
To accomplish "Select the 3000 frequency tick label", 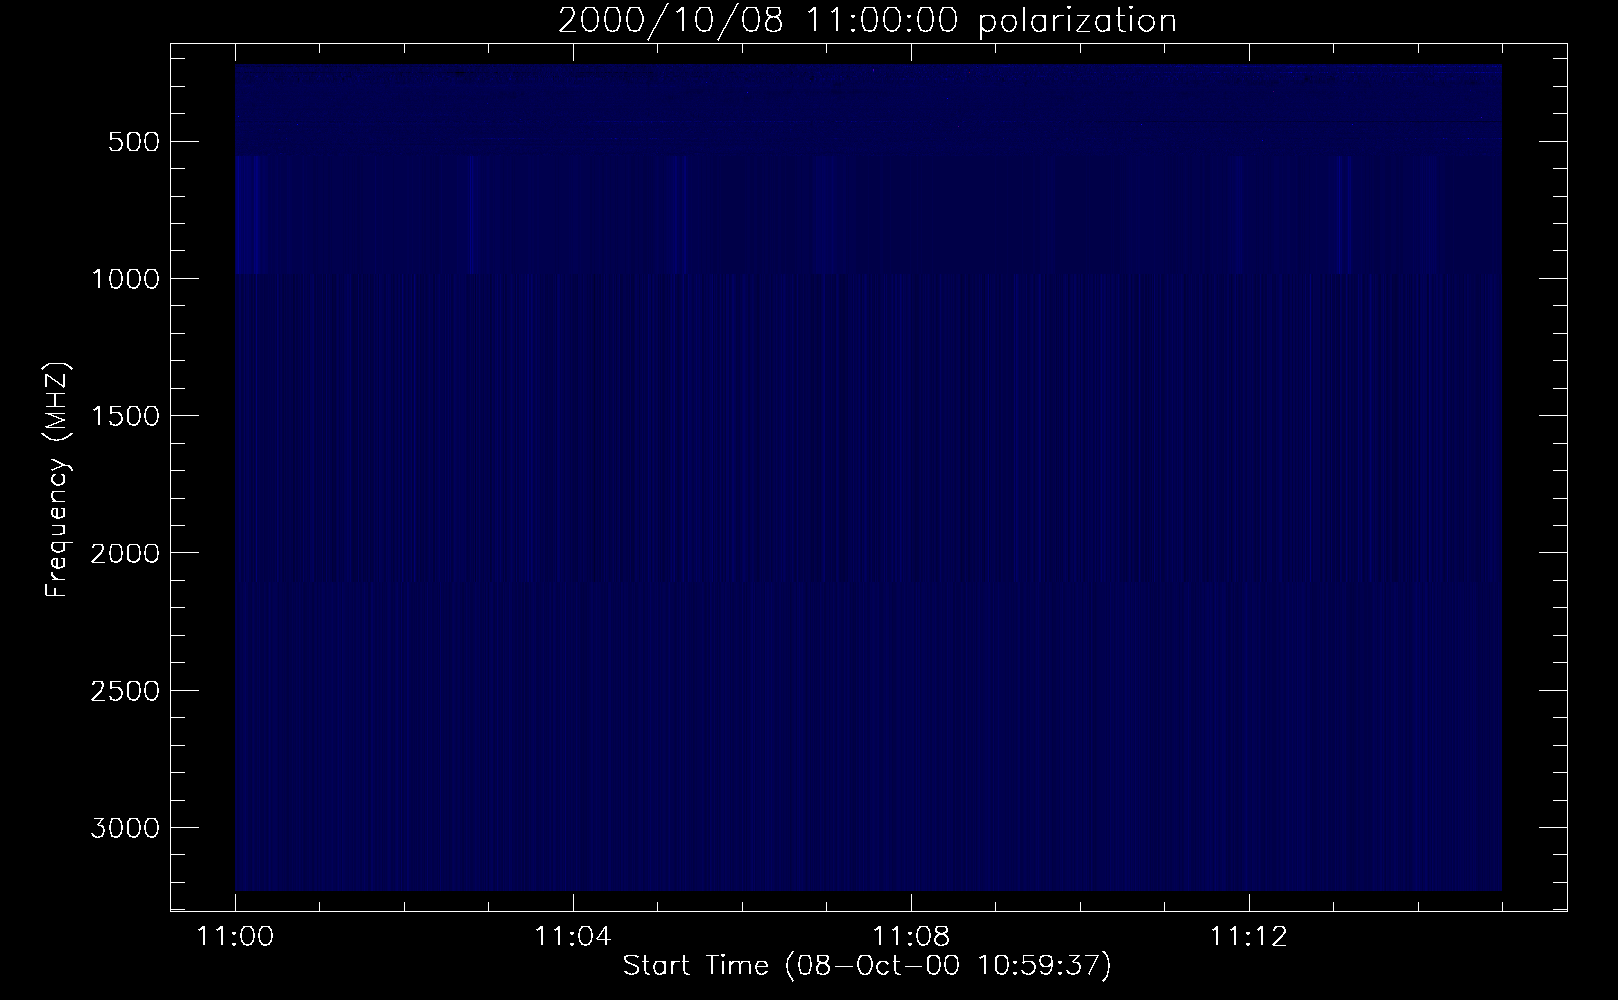I will coord(125,828).
